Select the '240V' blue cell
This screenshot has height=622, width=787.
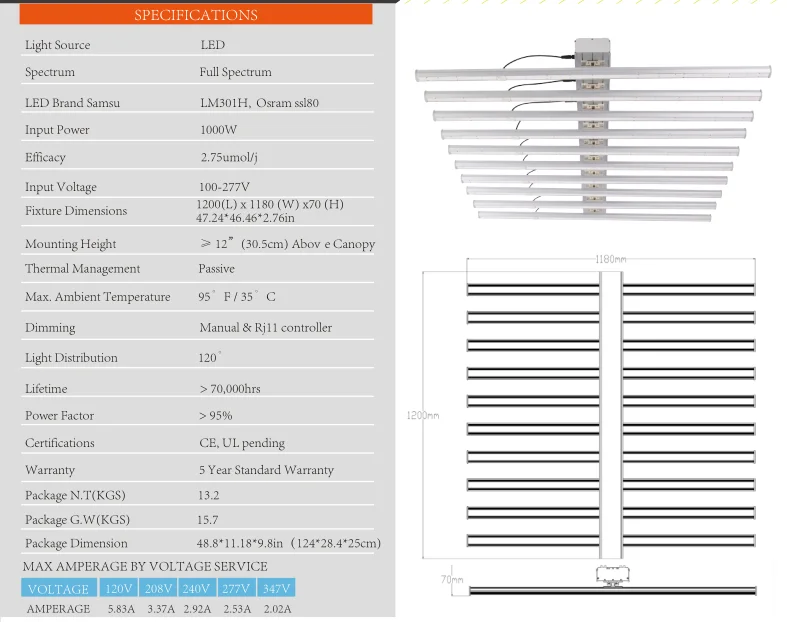click(x=196, y=588)
